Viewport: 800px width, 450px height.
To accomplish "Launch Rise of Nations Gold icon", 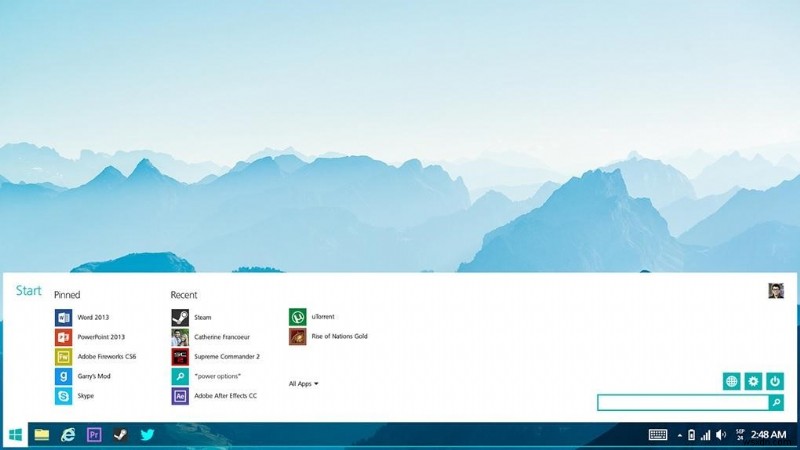I will [297, 336].
